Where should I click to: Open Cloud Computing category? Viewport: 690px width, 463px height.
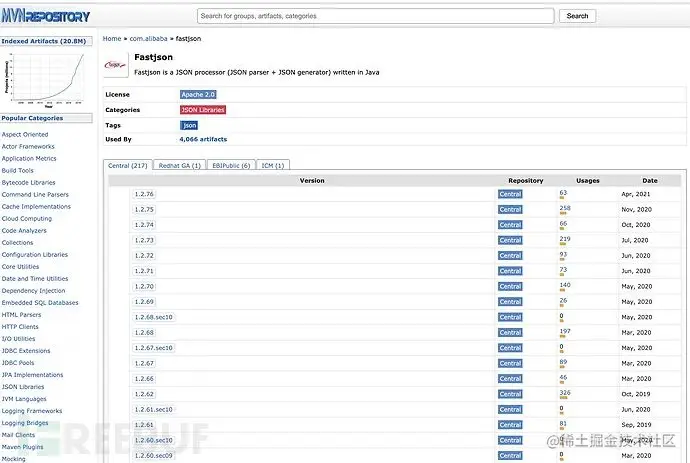click(27, 219)
